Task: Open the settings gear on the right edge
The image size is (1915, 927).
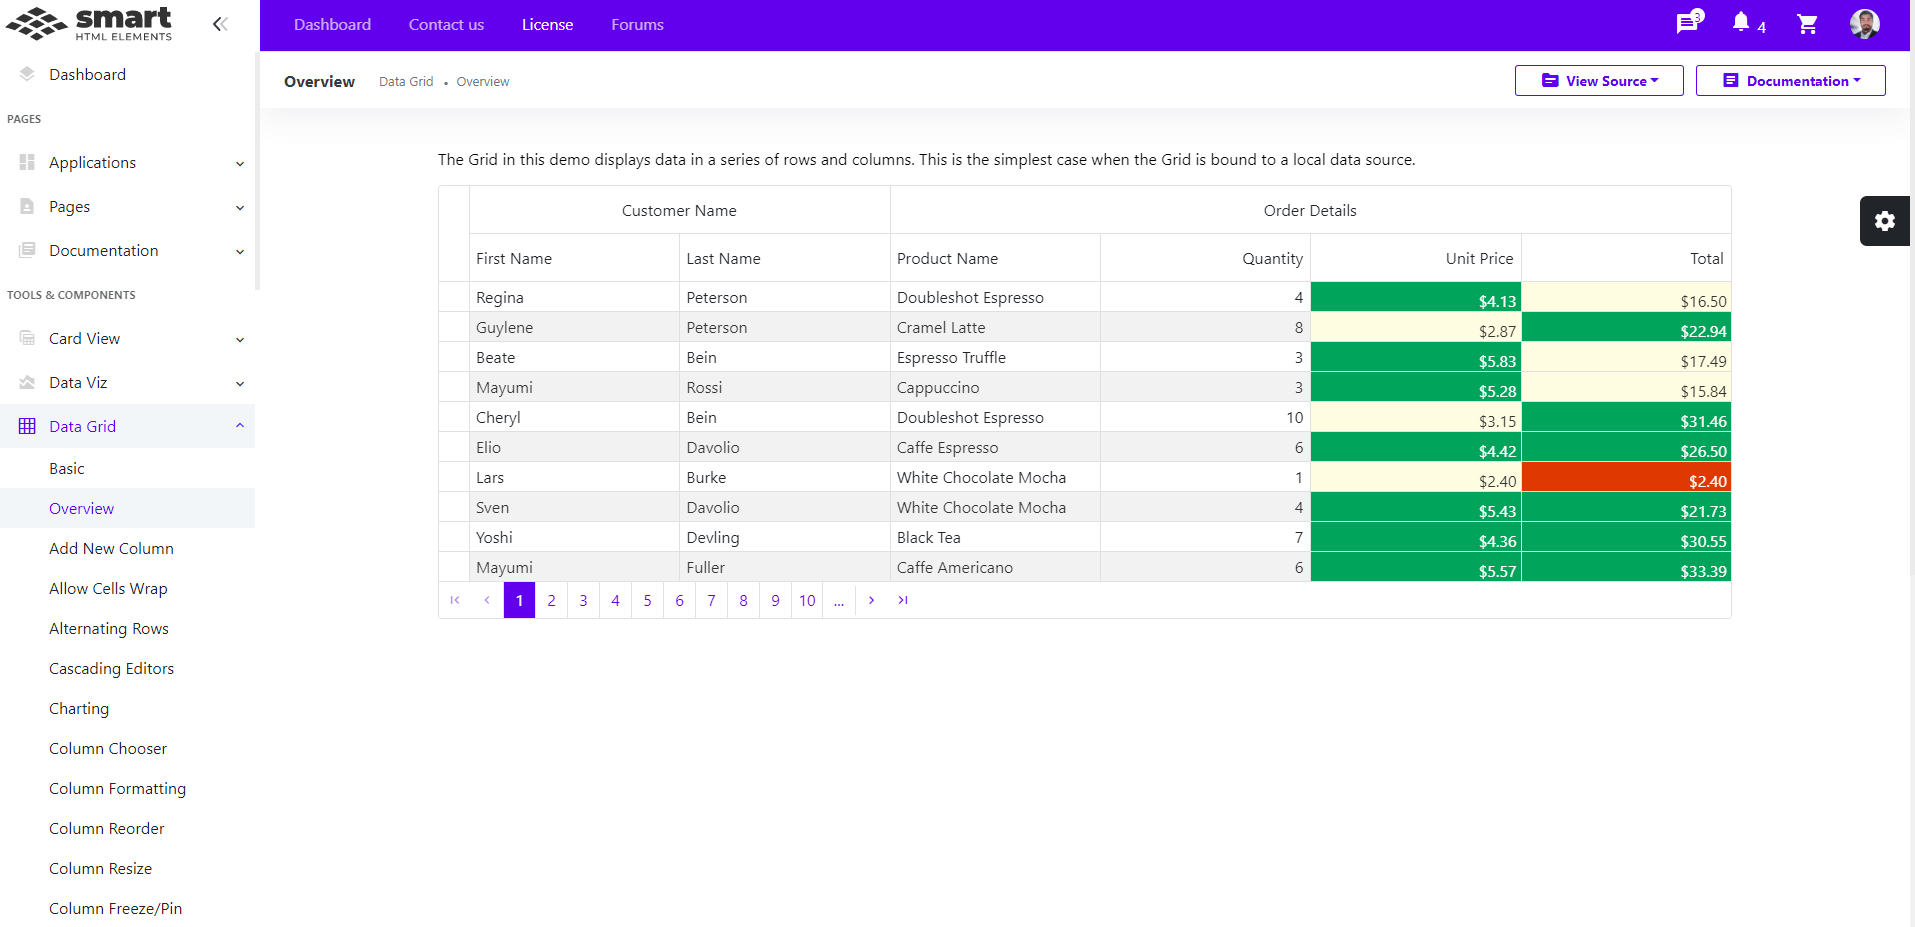Action: (1884, 221)
